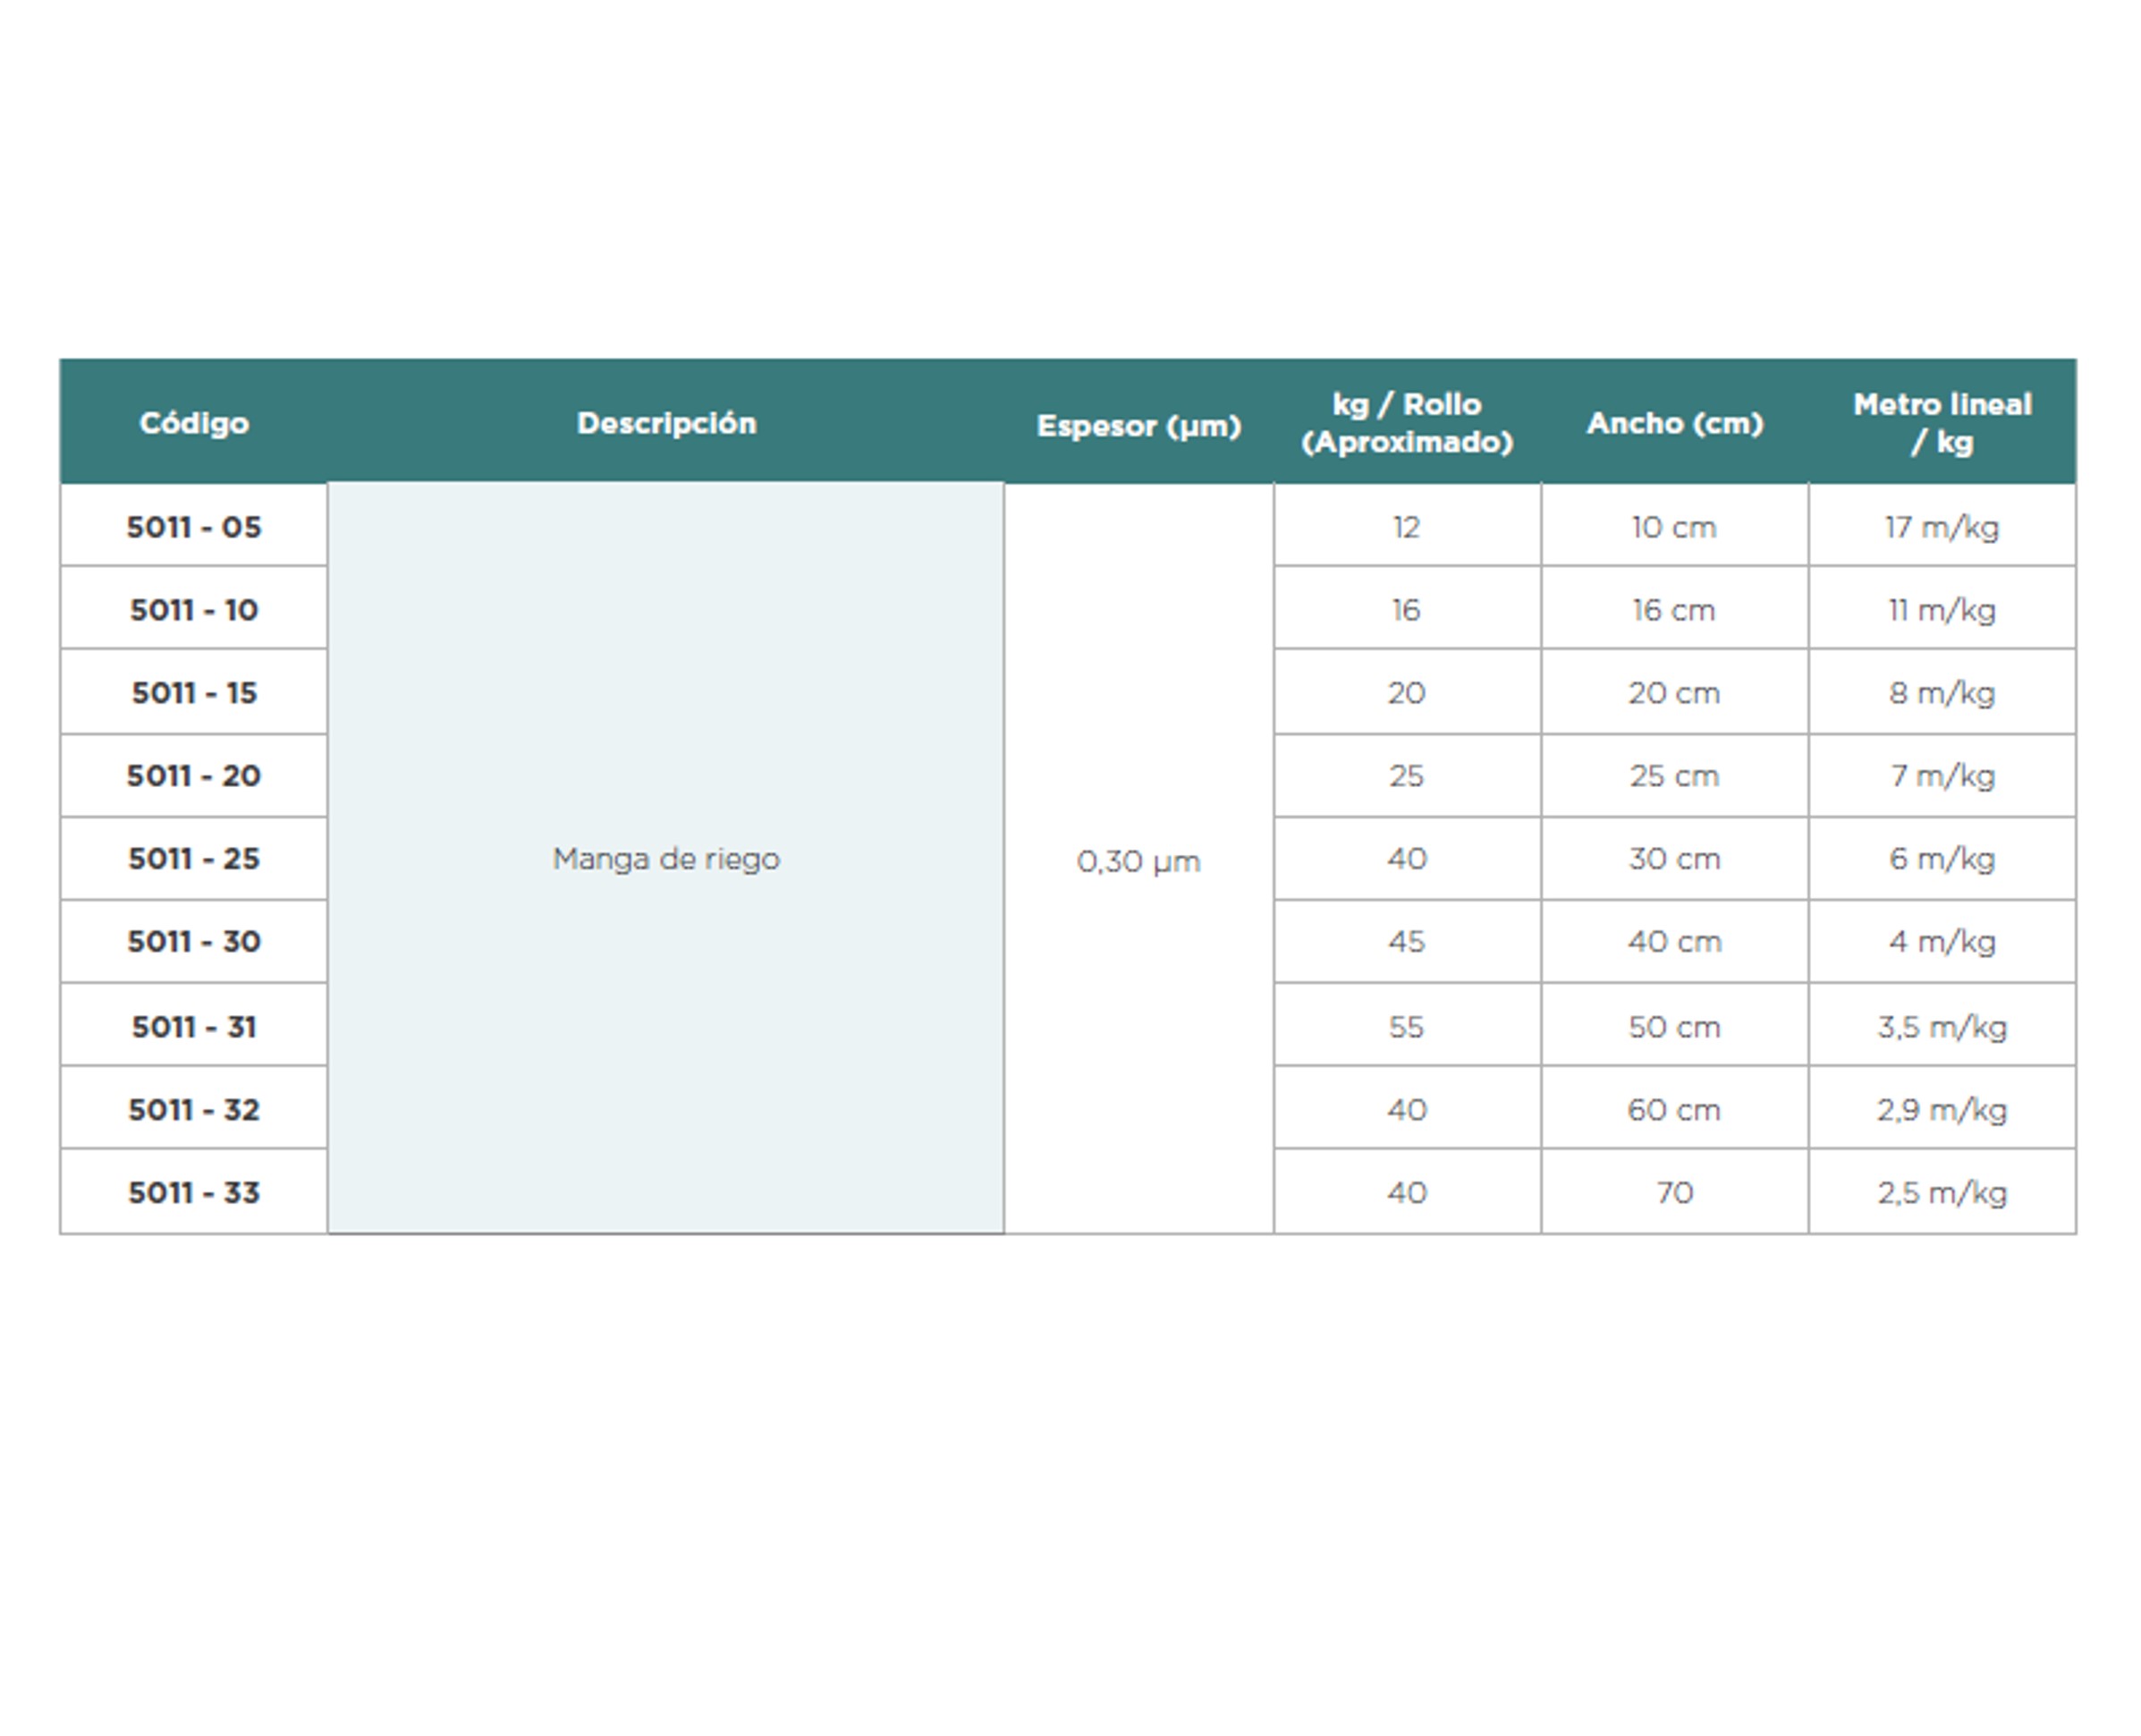The width and height of the screenshot is (2141, 1736).
Task: Select code cell 5011 - 05
Action: coord(194,526)
